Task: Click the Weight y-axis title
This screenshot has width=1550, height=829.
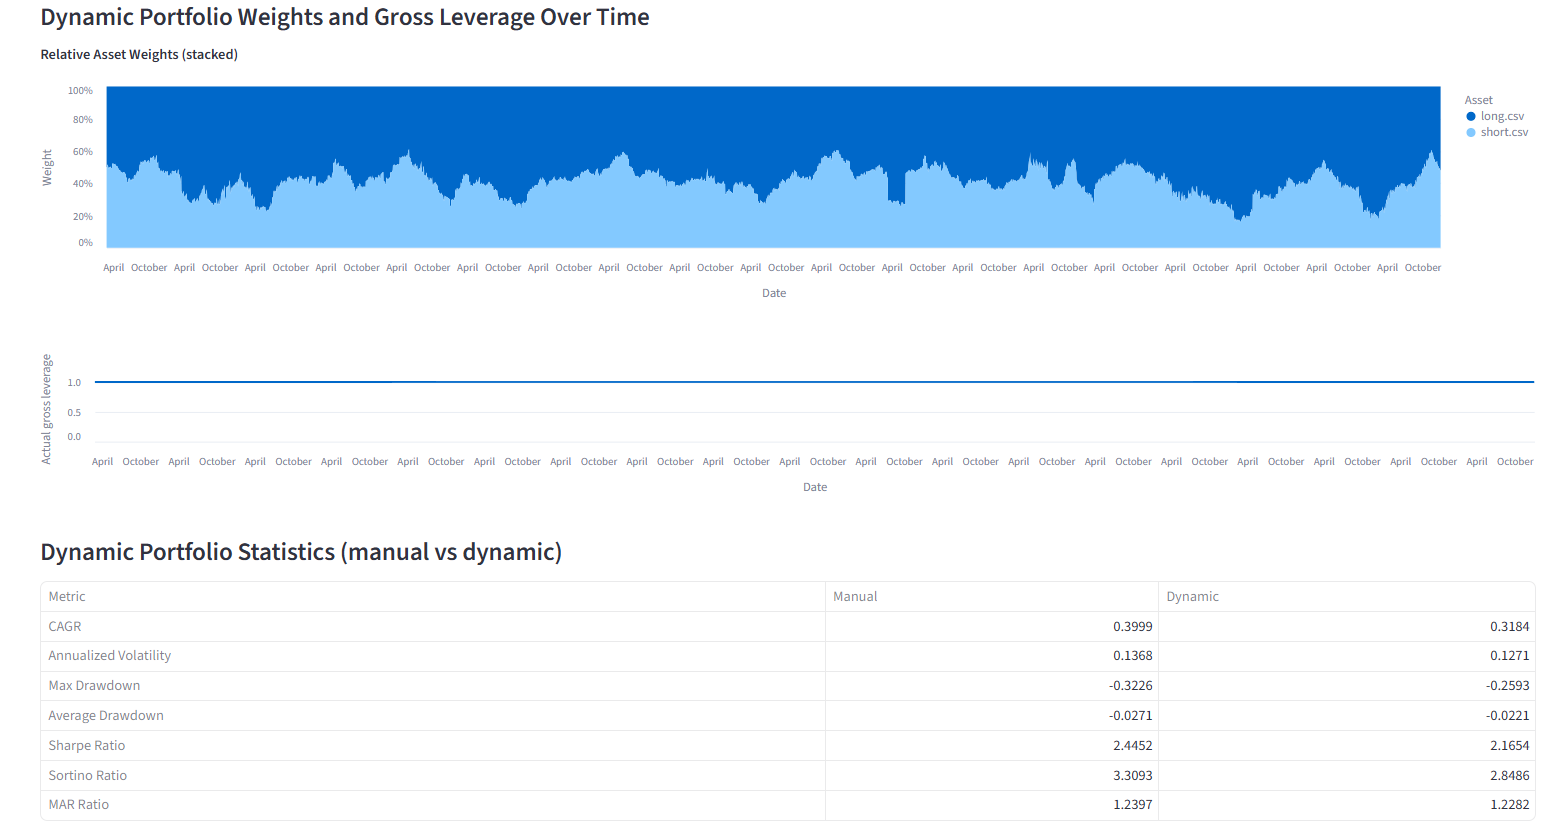Action: click(x=47, y=167)
